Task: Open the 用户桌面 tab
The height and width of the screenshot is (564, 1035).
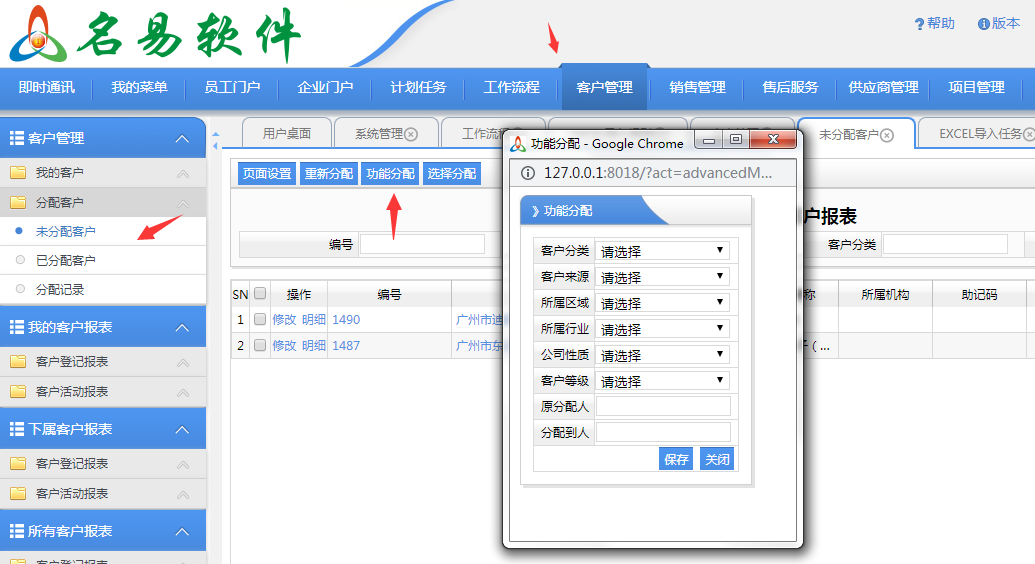Action: (287, 134)
